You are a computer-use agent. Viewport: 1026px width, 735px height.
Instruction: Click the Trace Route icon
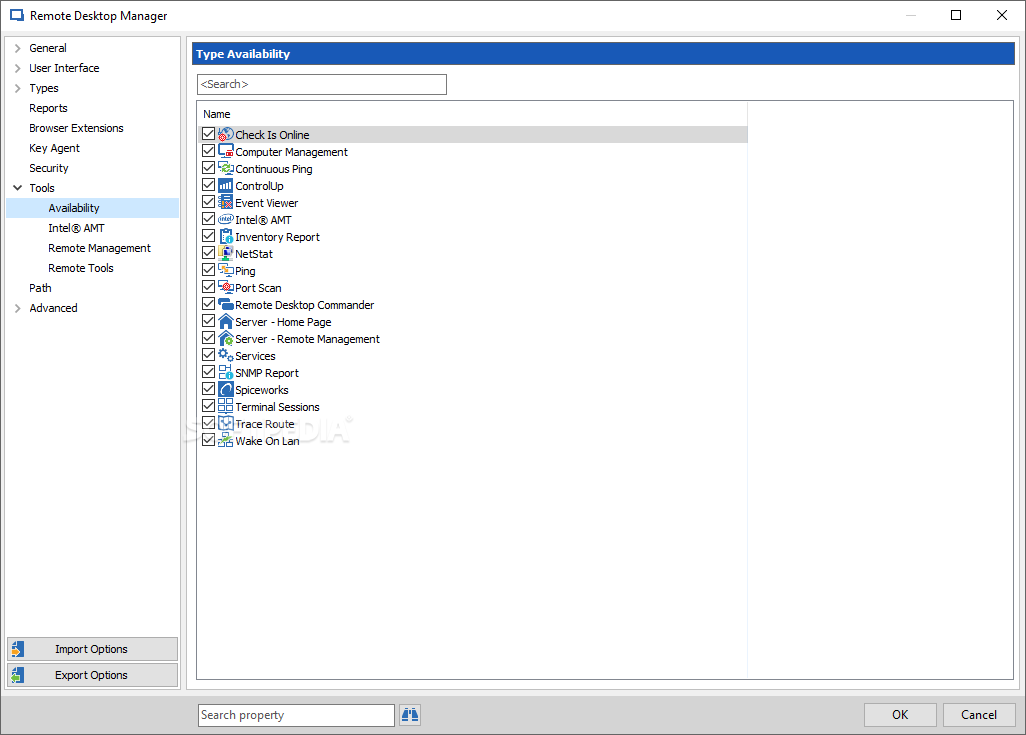pos(225,423)
